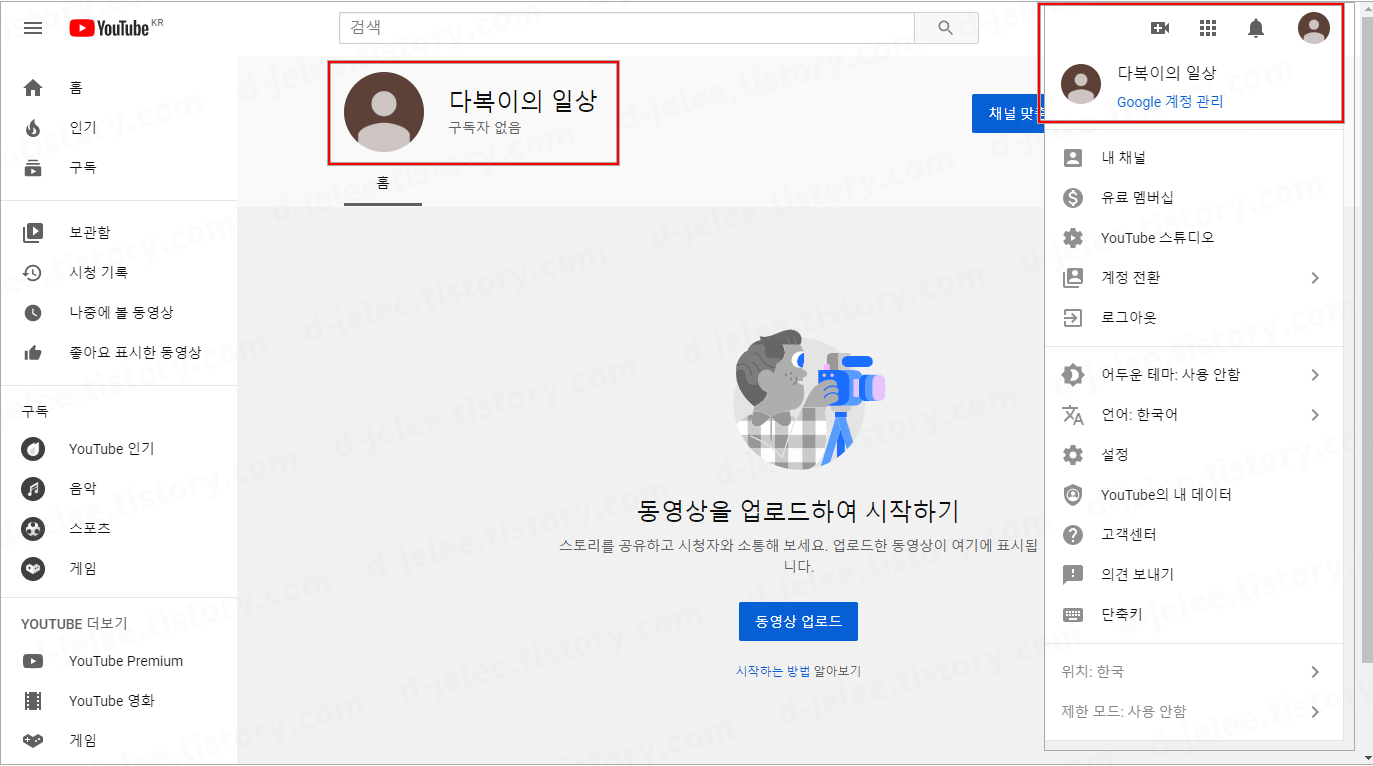Go to 홈 in the sidebar
Viewport: 1373px width, 766px height.
tap(119, 88)
